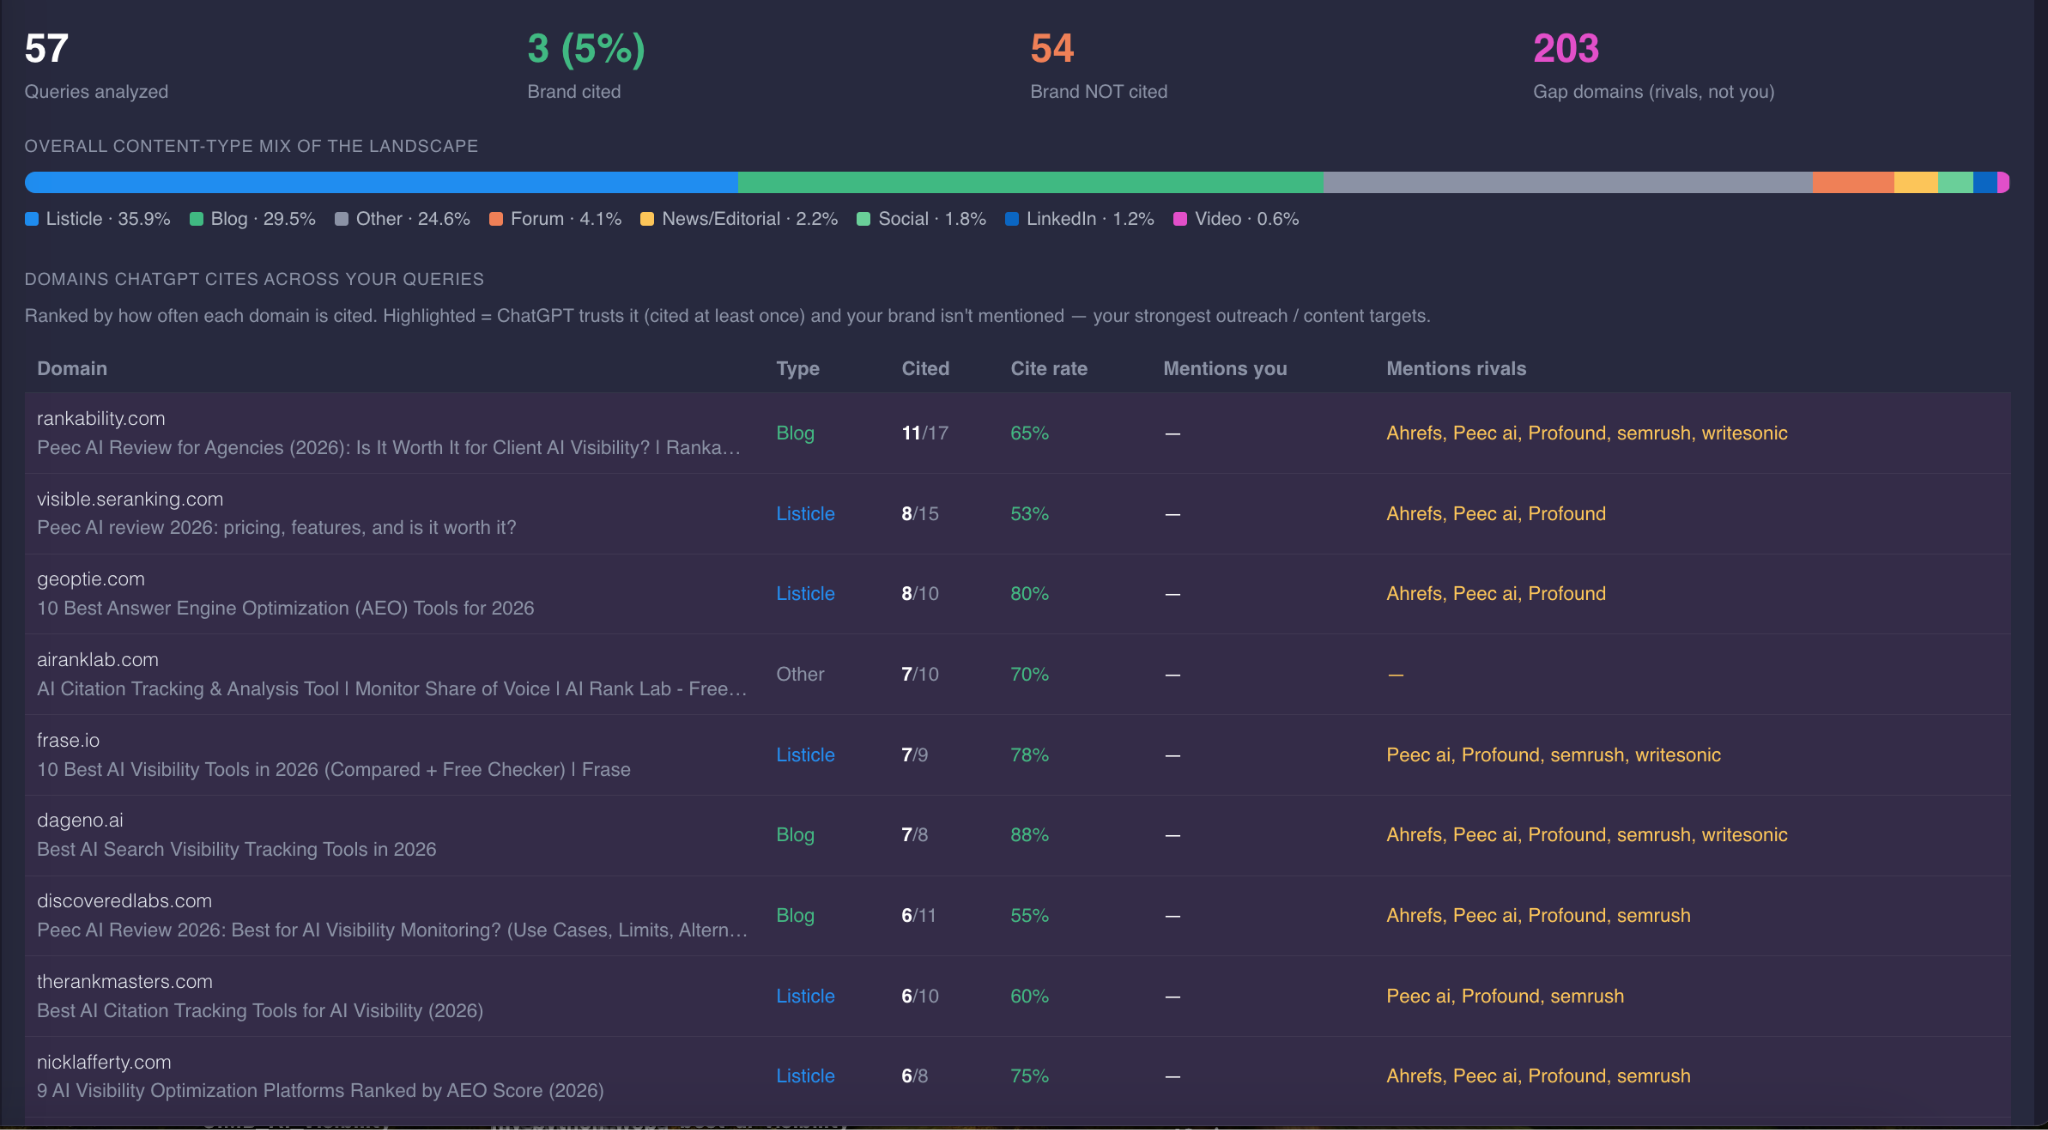Sort table by Cited column header
The image size is (2048, 1130).
pyautogui.click(x=926, y=368)
